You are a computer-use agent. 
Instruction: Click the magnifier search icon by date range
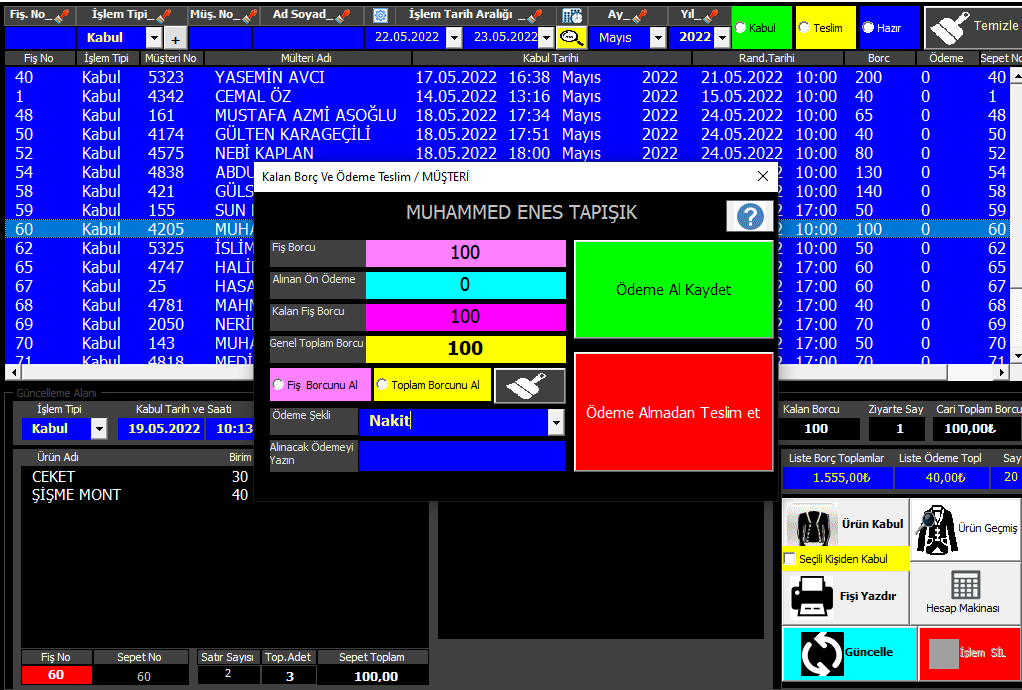(x=571, y=37)
